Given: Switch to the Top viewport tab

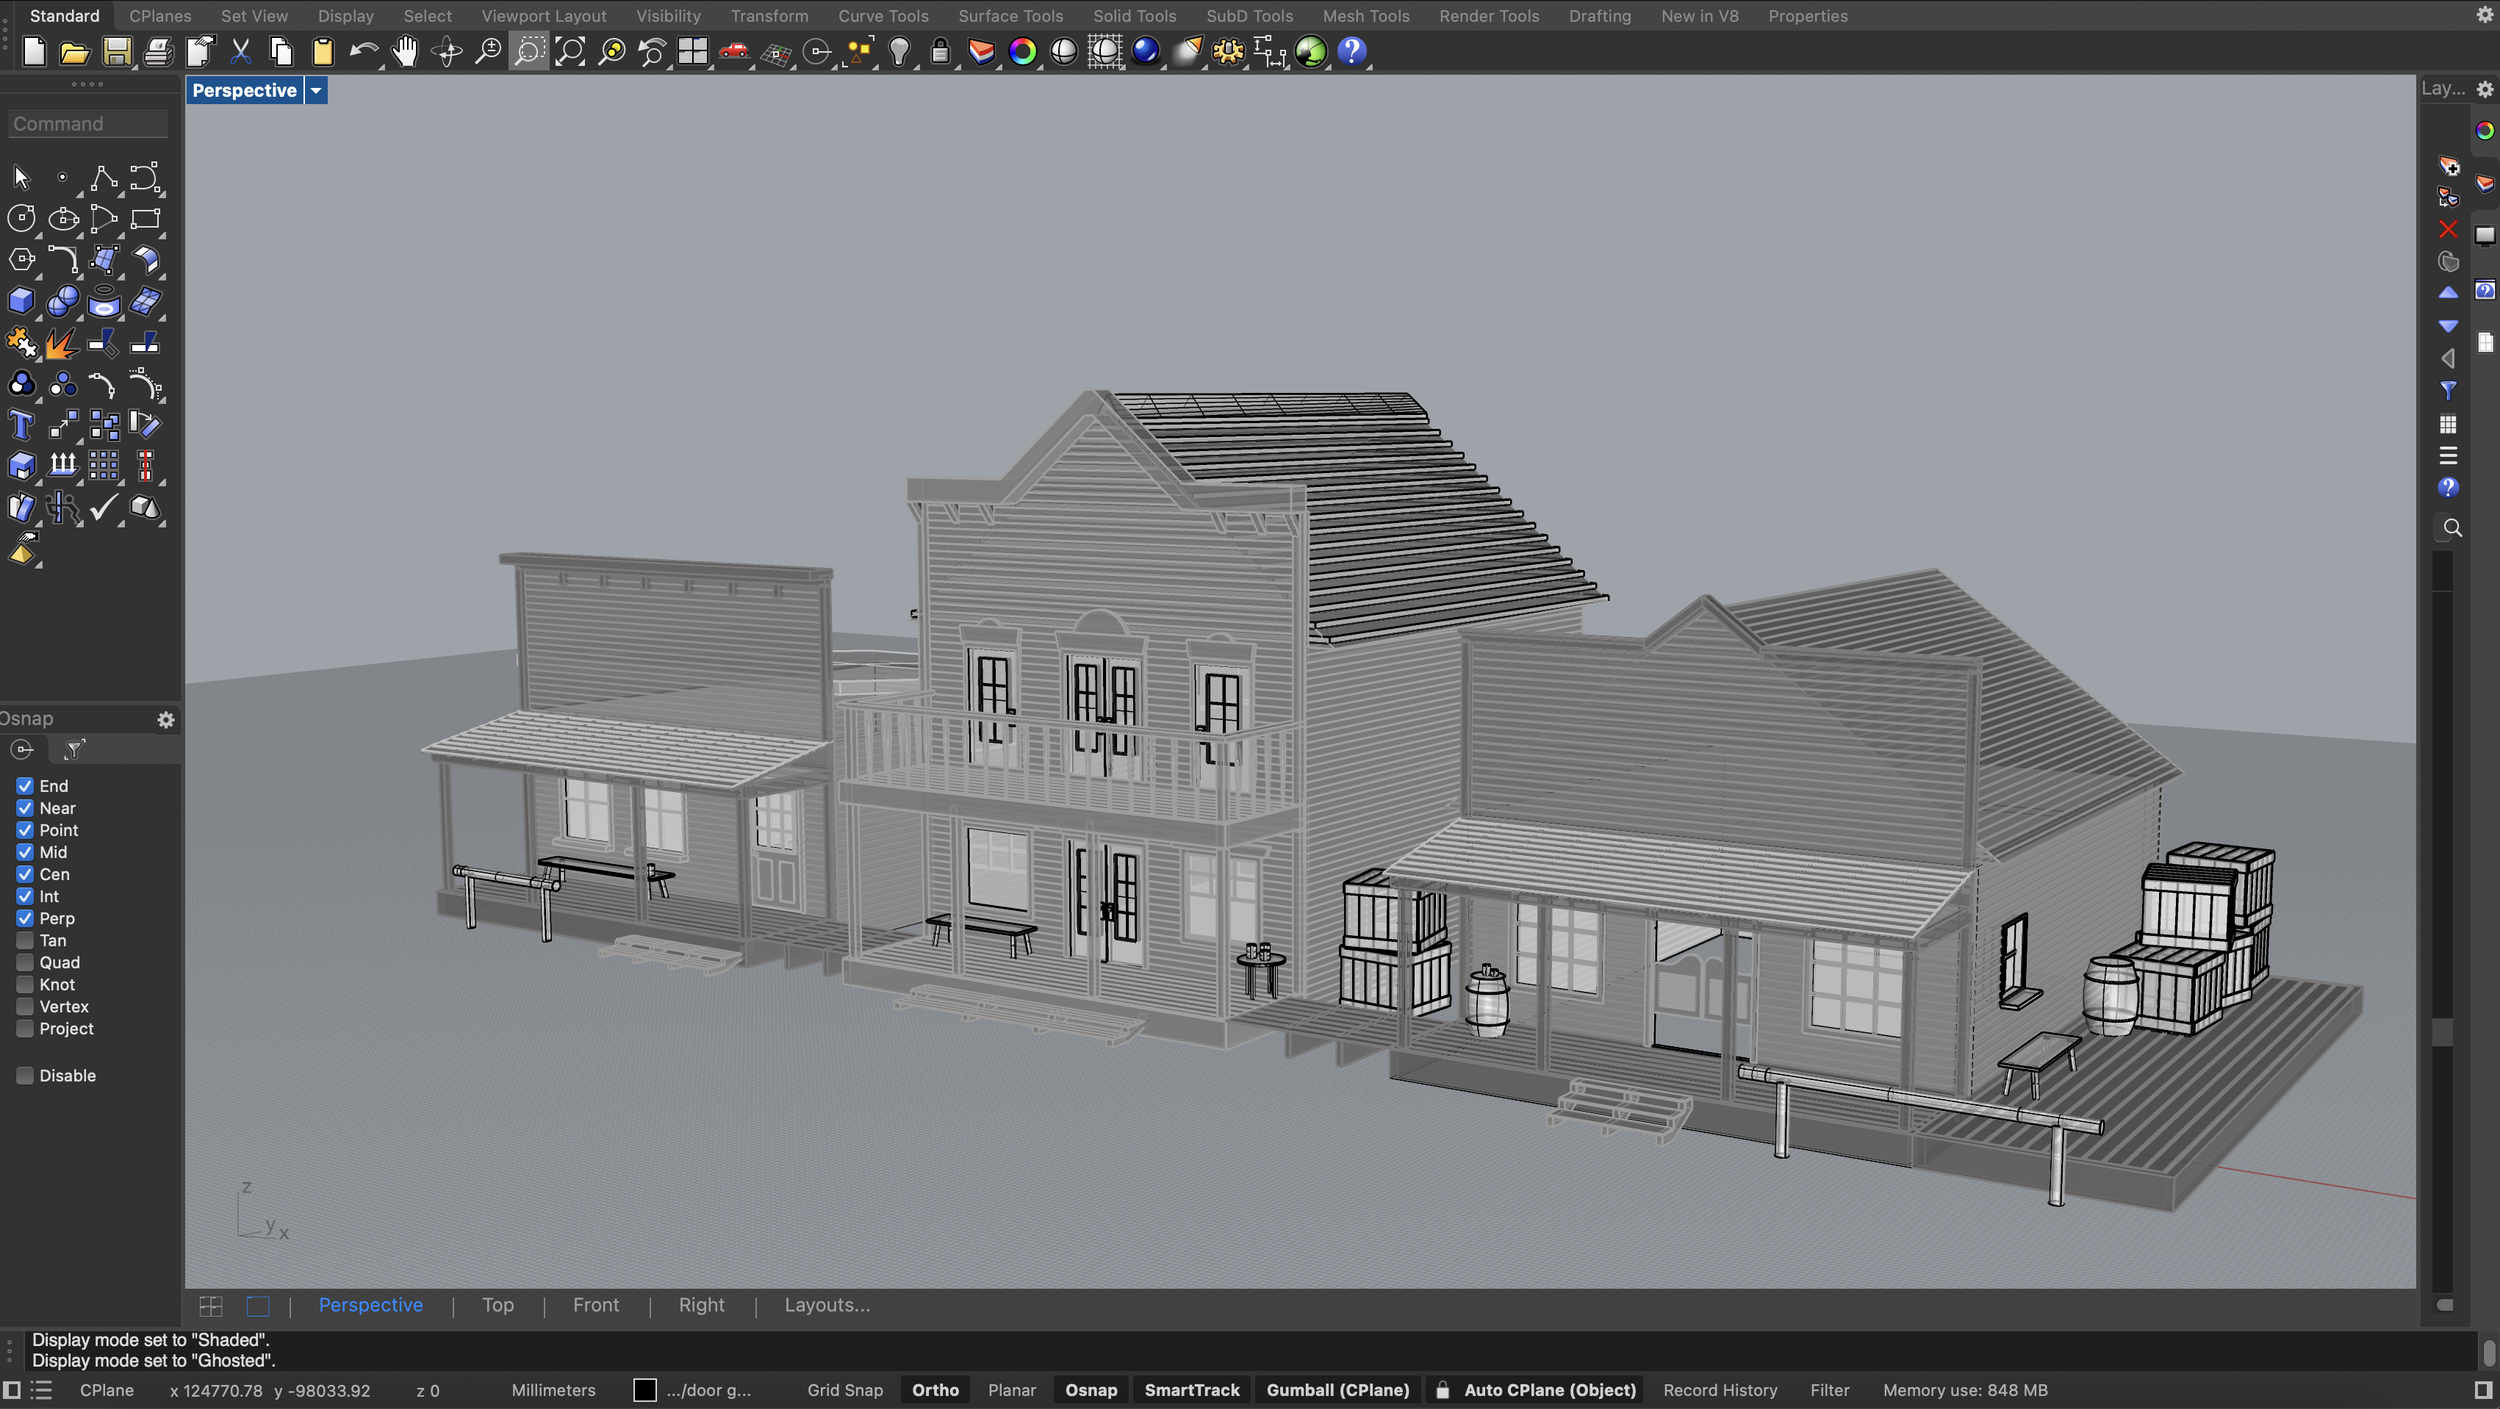Looking at the screenshot, I should [497, 1305].
